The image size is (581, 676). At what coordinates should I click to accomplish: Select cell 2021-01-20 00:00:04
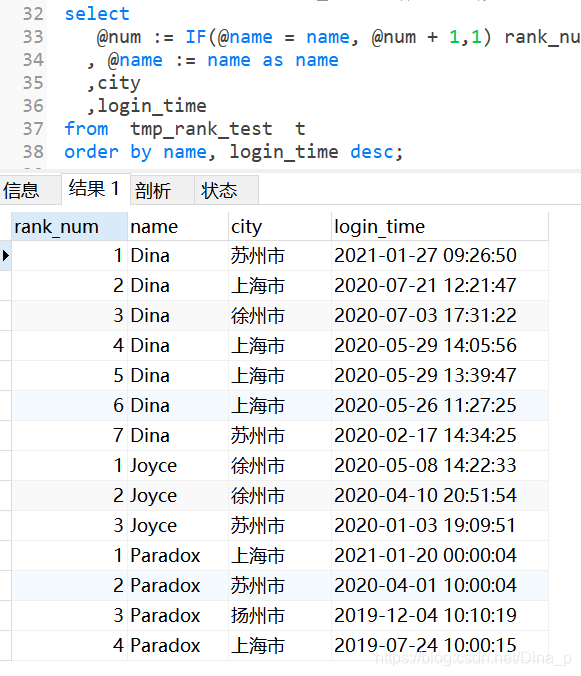tap(440, 555)
